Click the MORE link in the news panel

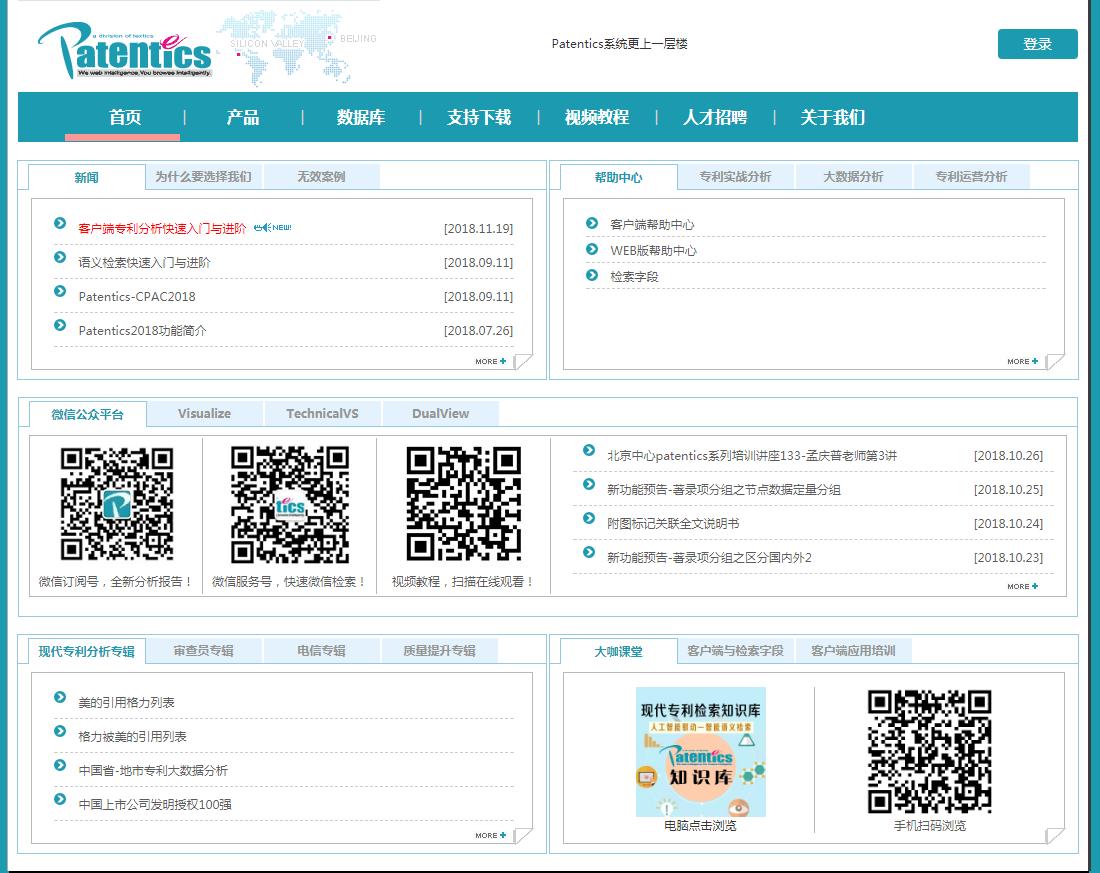490,361
